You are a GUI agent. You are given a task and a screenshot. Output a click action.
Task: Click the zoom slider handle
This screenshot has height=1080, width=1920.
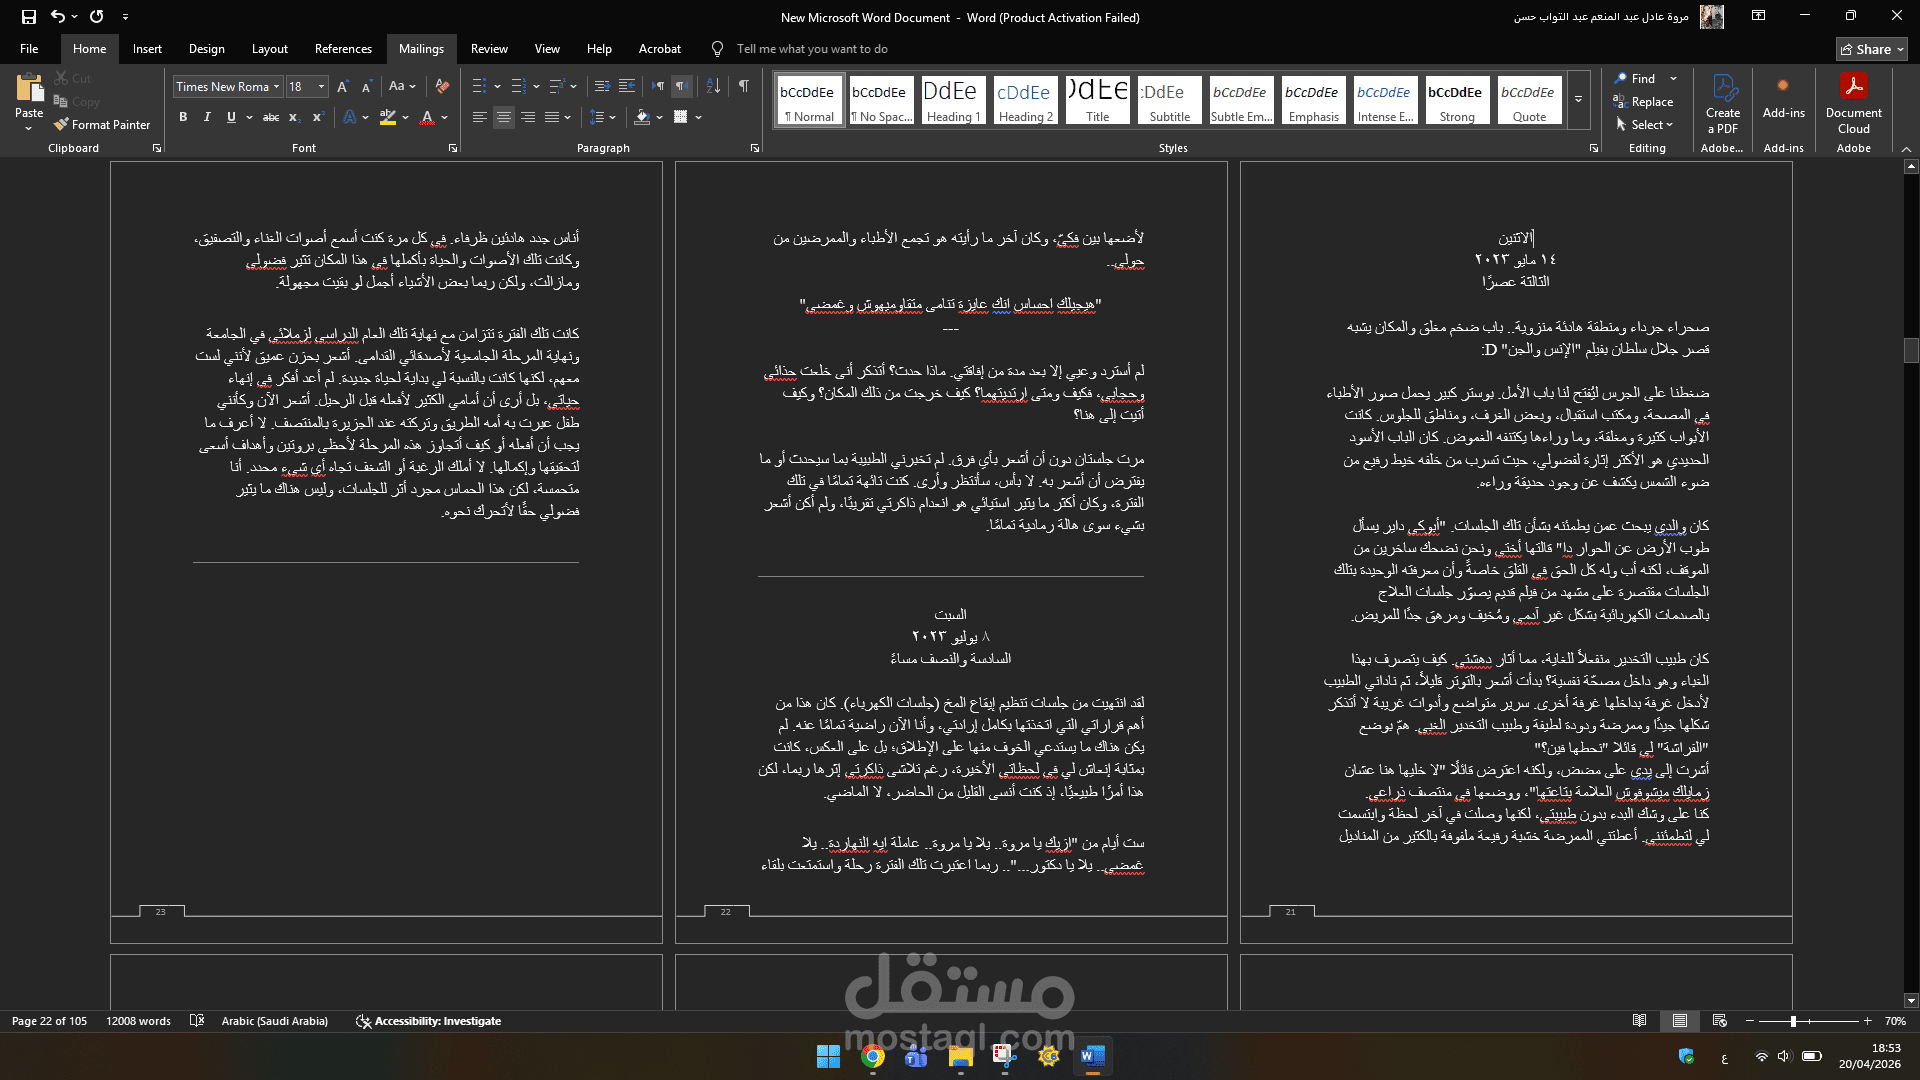1793,1021
